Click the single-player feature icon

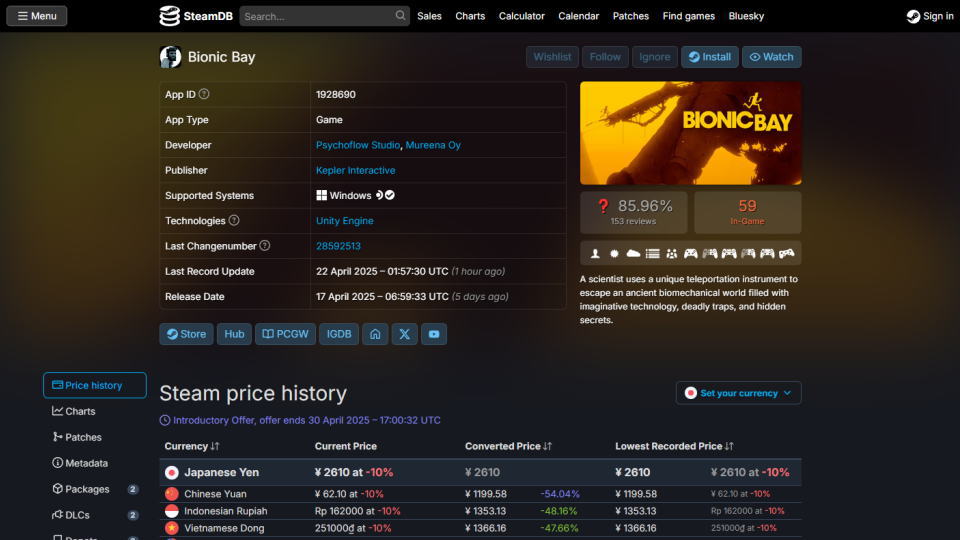pos(595,253)
